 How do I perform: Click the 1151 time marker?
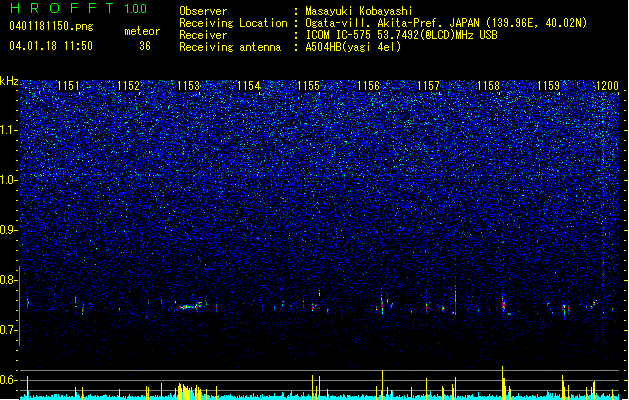[68, 86]
